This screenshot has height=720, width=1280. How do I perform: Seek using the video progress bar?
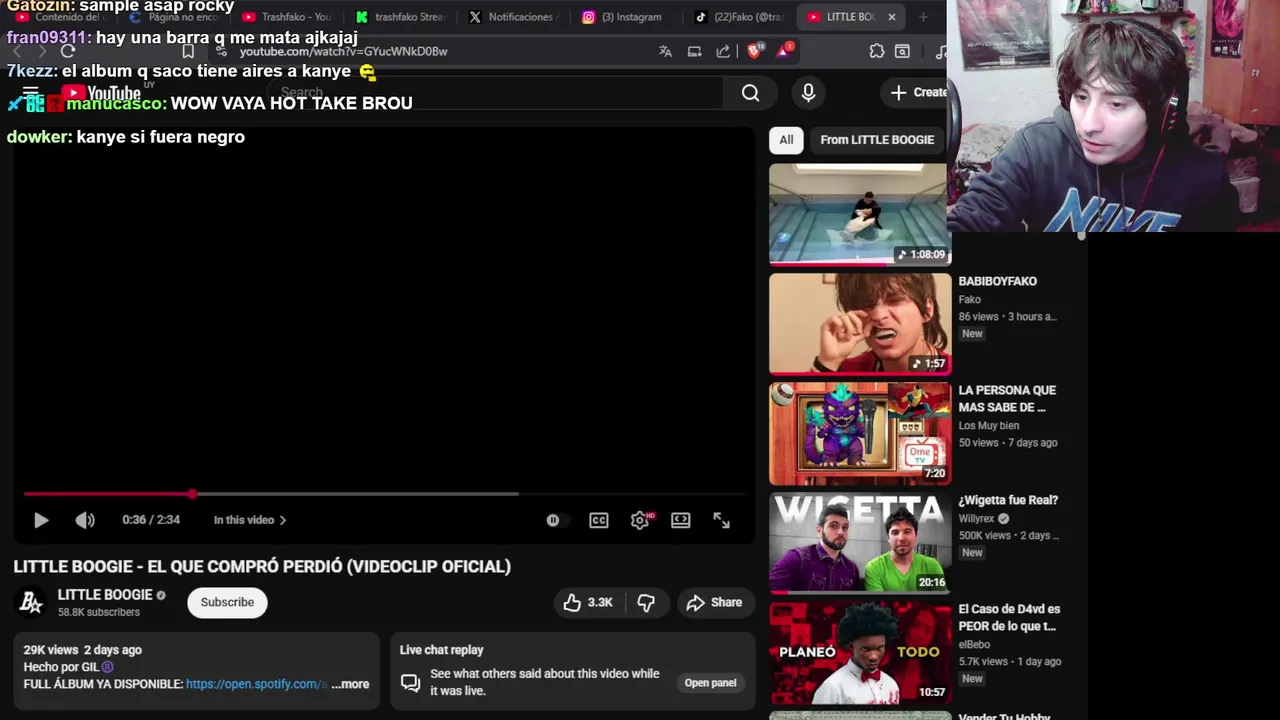[x=384, y=494]
